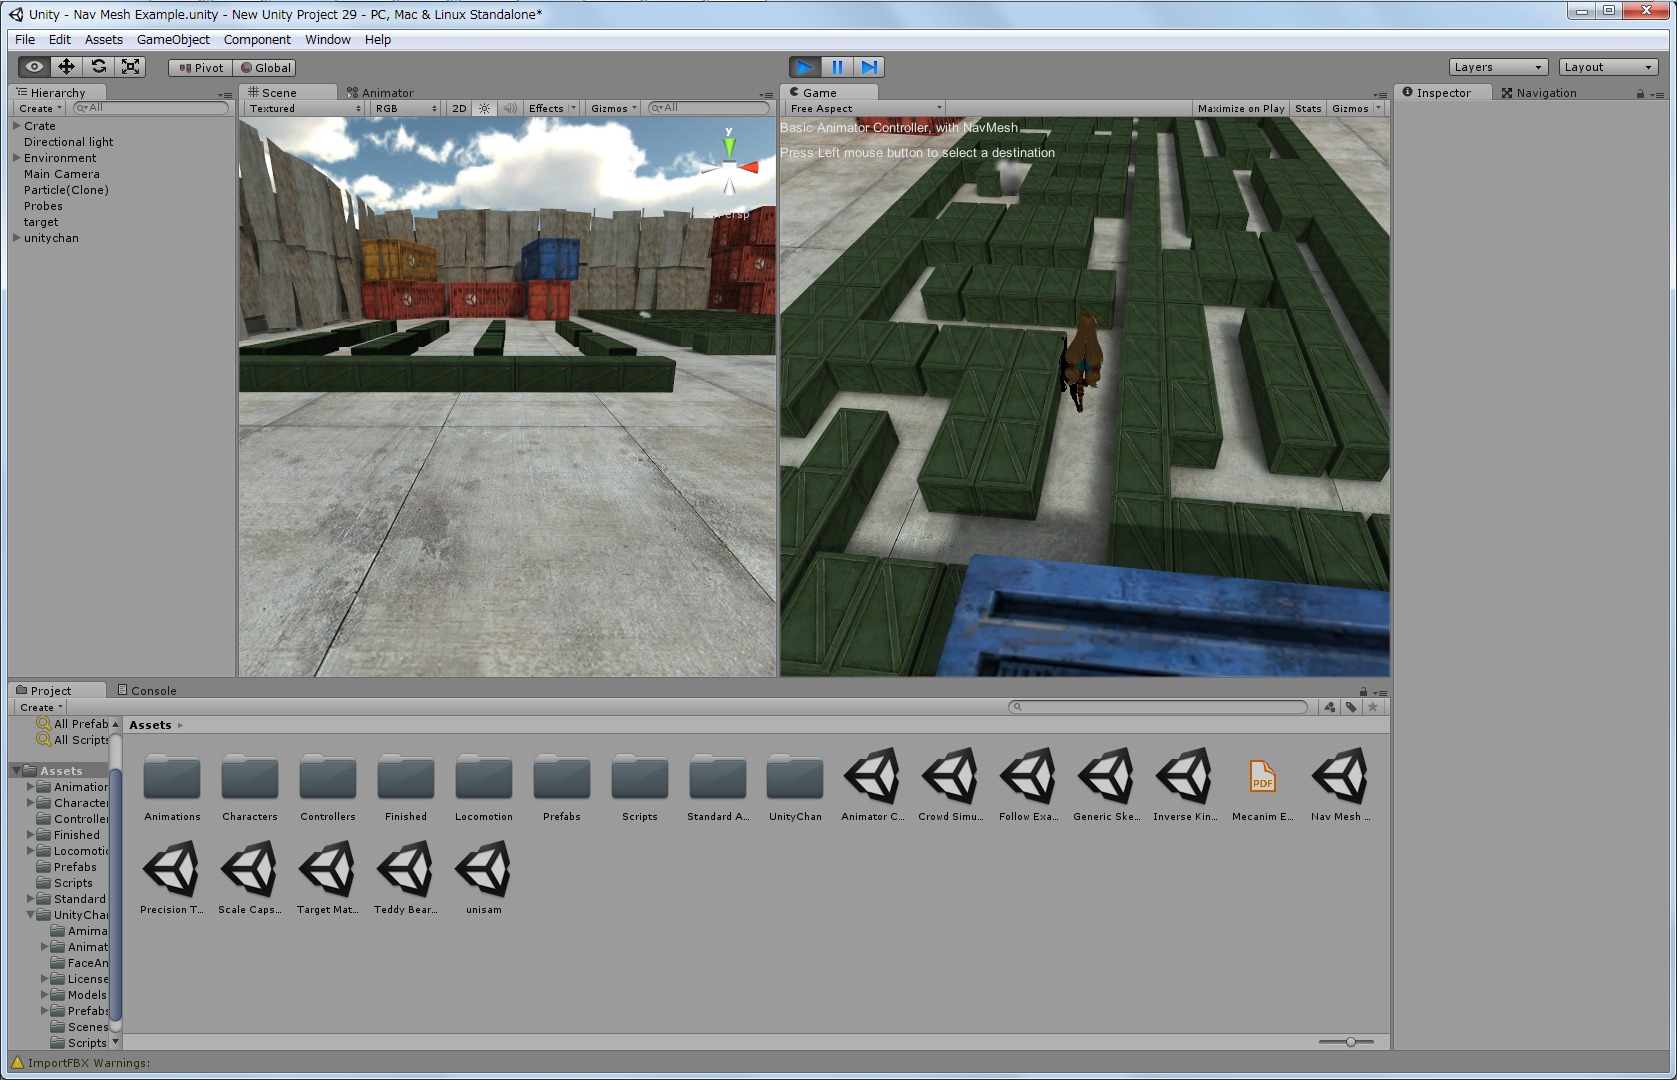
Task: Open the Project Create dropdown
Action: pyautogui.click(x=41, y=707)
